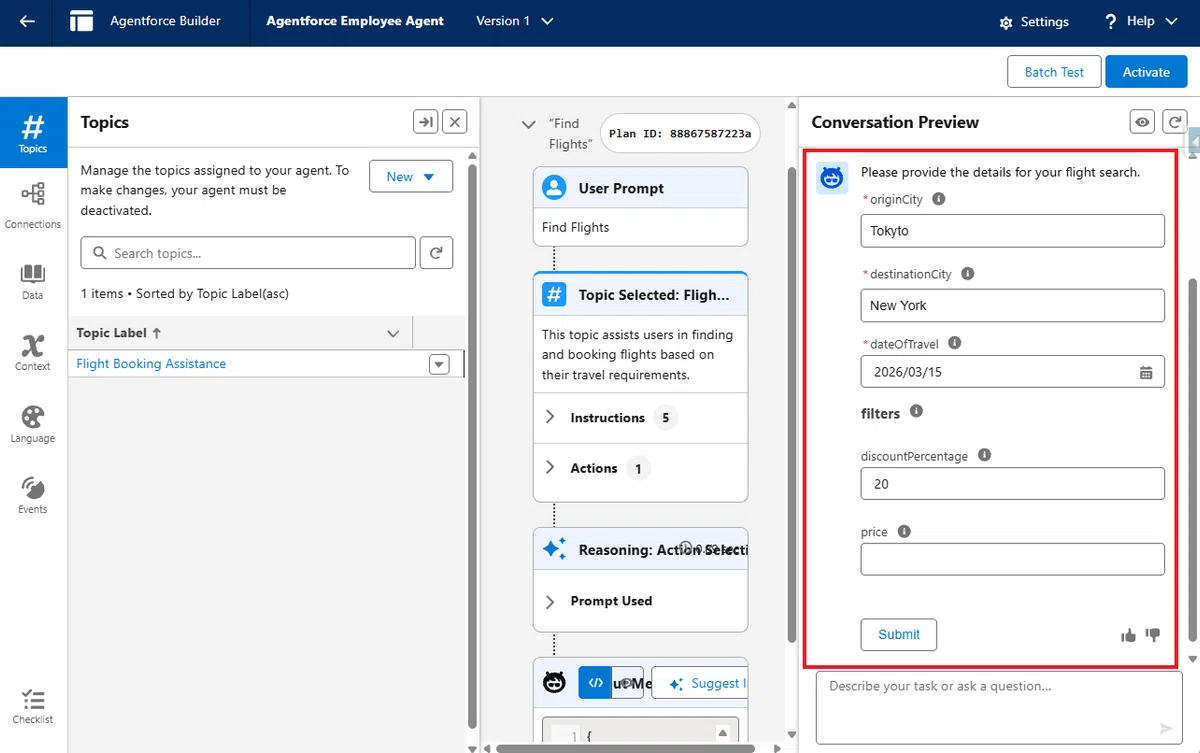Send the message with arrow icon

point(1166,728)
